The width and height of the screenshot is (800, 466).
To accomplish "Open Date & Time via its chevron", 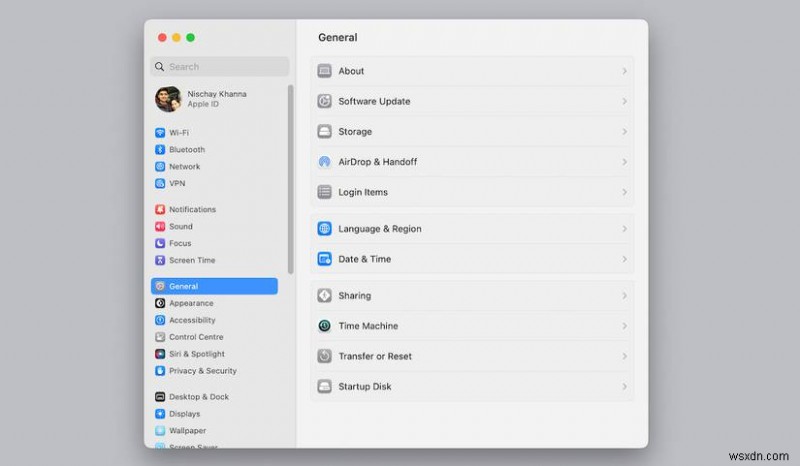I will point(624,259).
